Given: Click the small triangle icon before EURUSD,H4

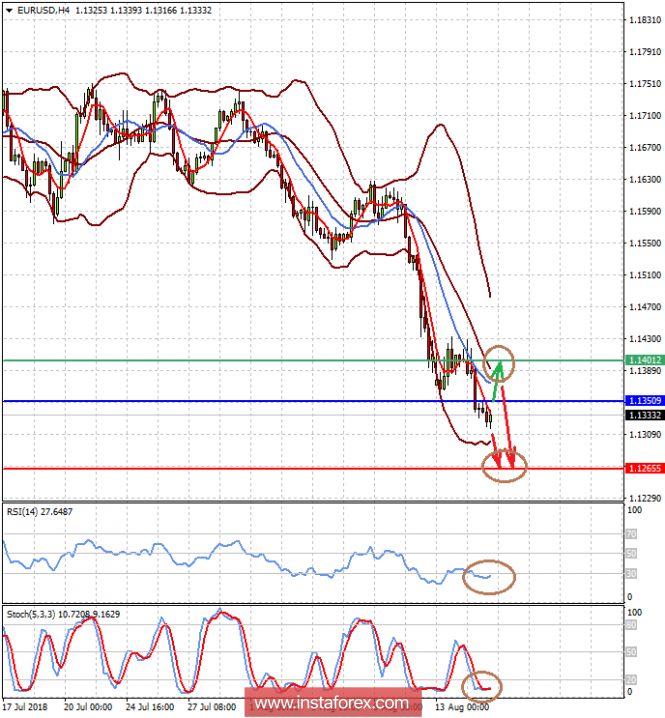Looking at the screenshot, I should 8,9.
